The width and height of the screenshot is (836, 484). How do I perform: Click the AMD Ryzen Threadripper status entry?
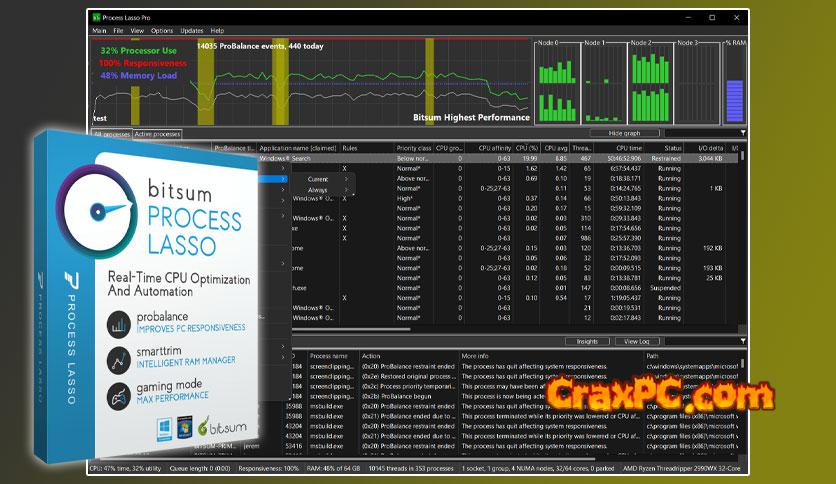682,469
